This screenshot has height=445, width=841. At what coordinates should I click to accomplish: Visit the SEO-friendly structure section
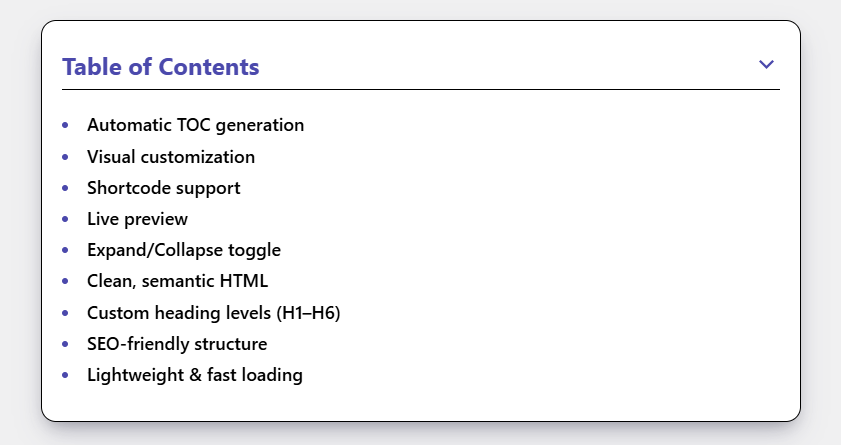[177, 344]
